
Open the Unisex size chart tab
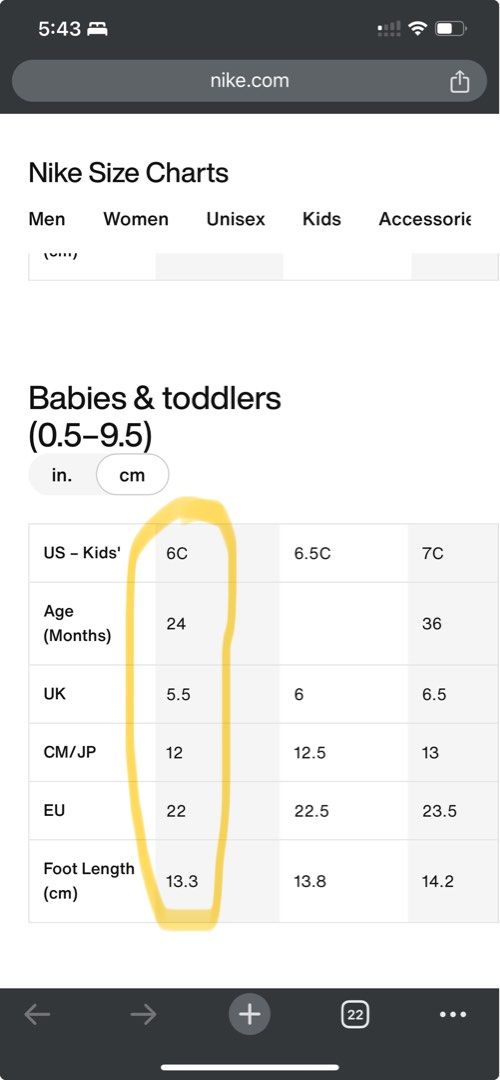pos(236,219)
